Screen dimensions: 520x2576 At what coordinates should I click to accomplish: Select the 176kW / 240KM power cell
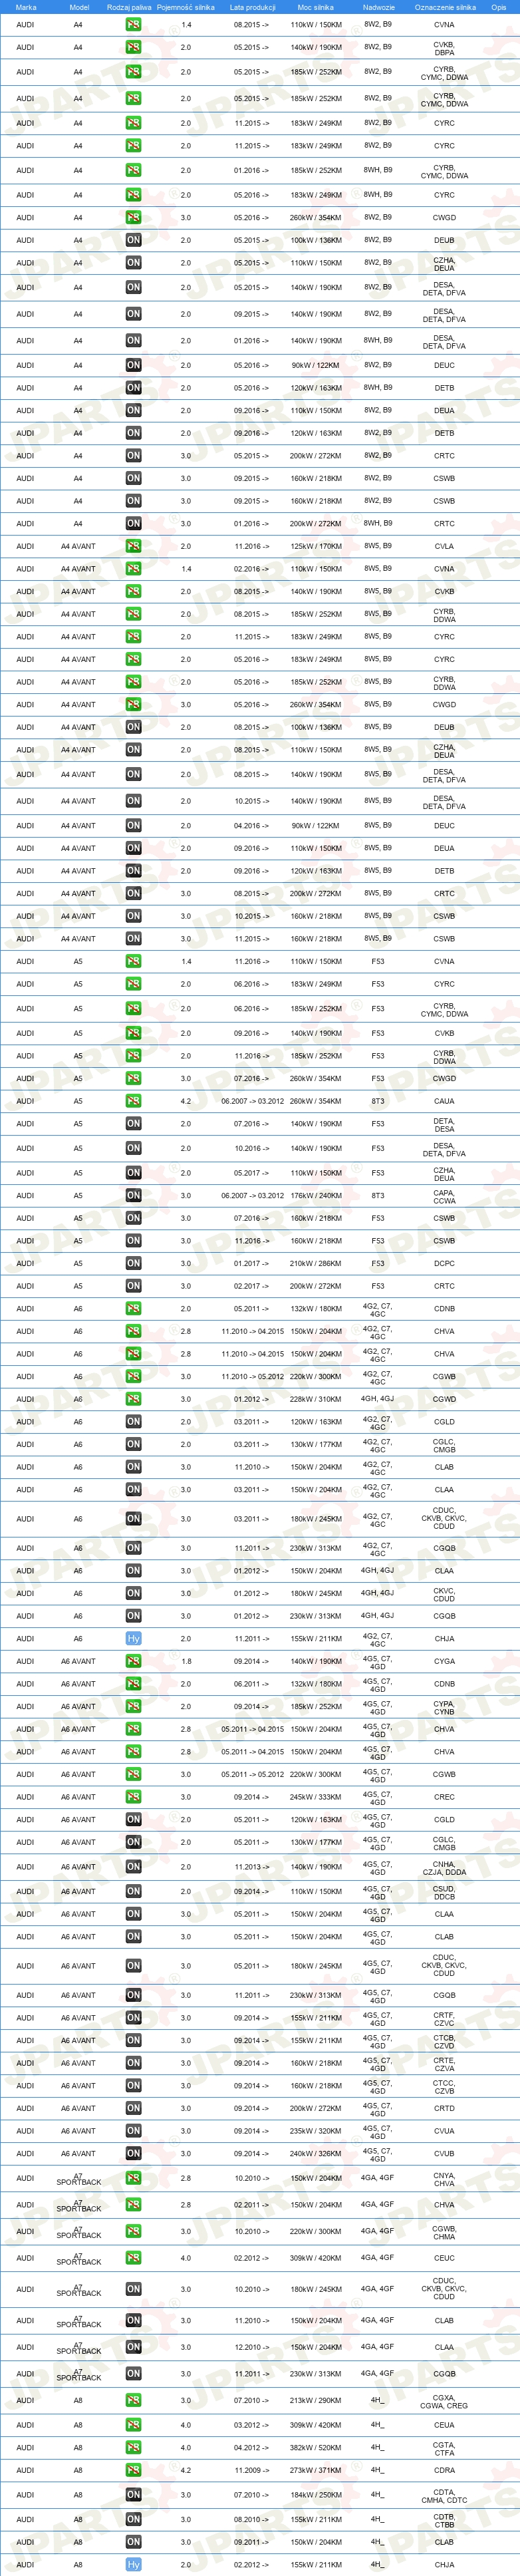[316, 1195]
